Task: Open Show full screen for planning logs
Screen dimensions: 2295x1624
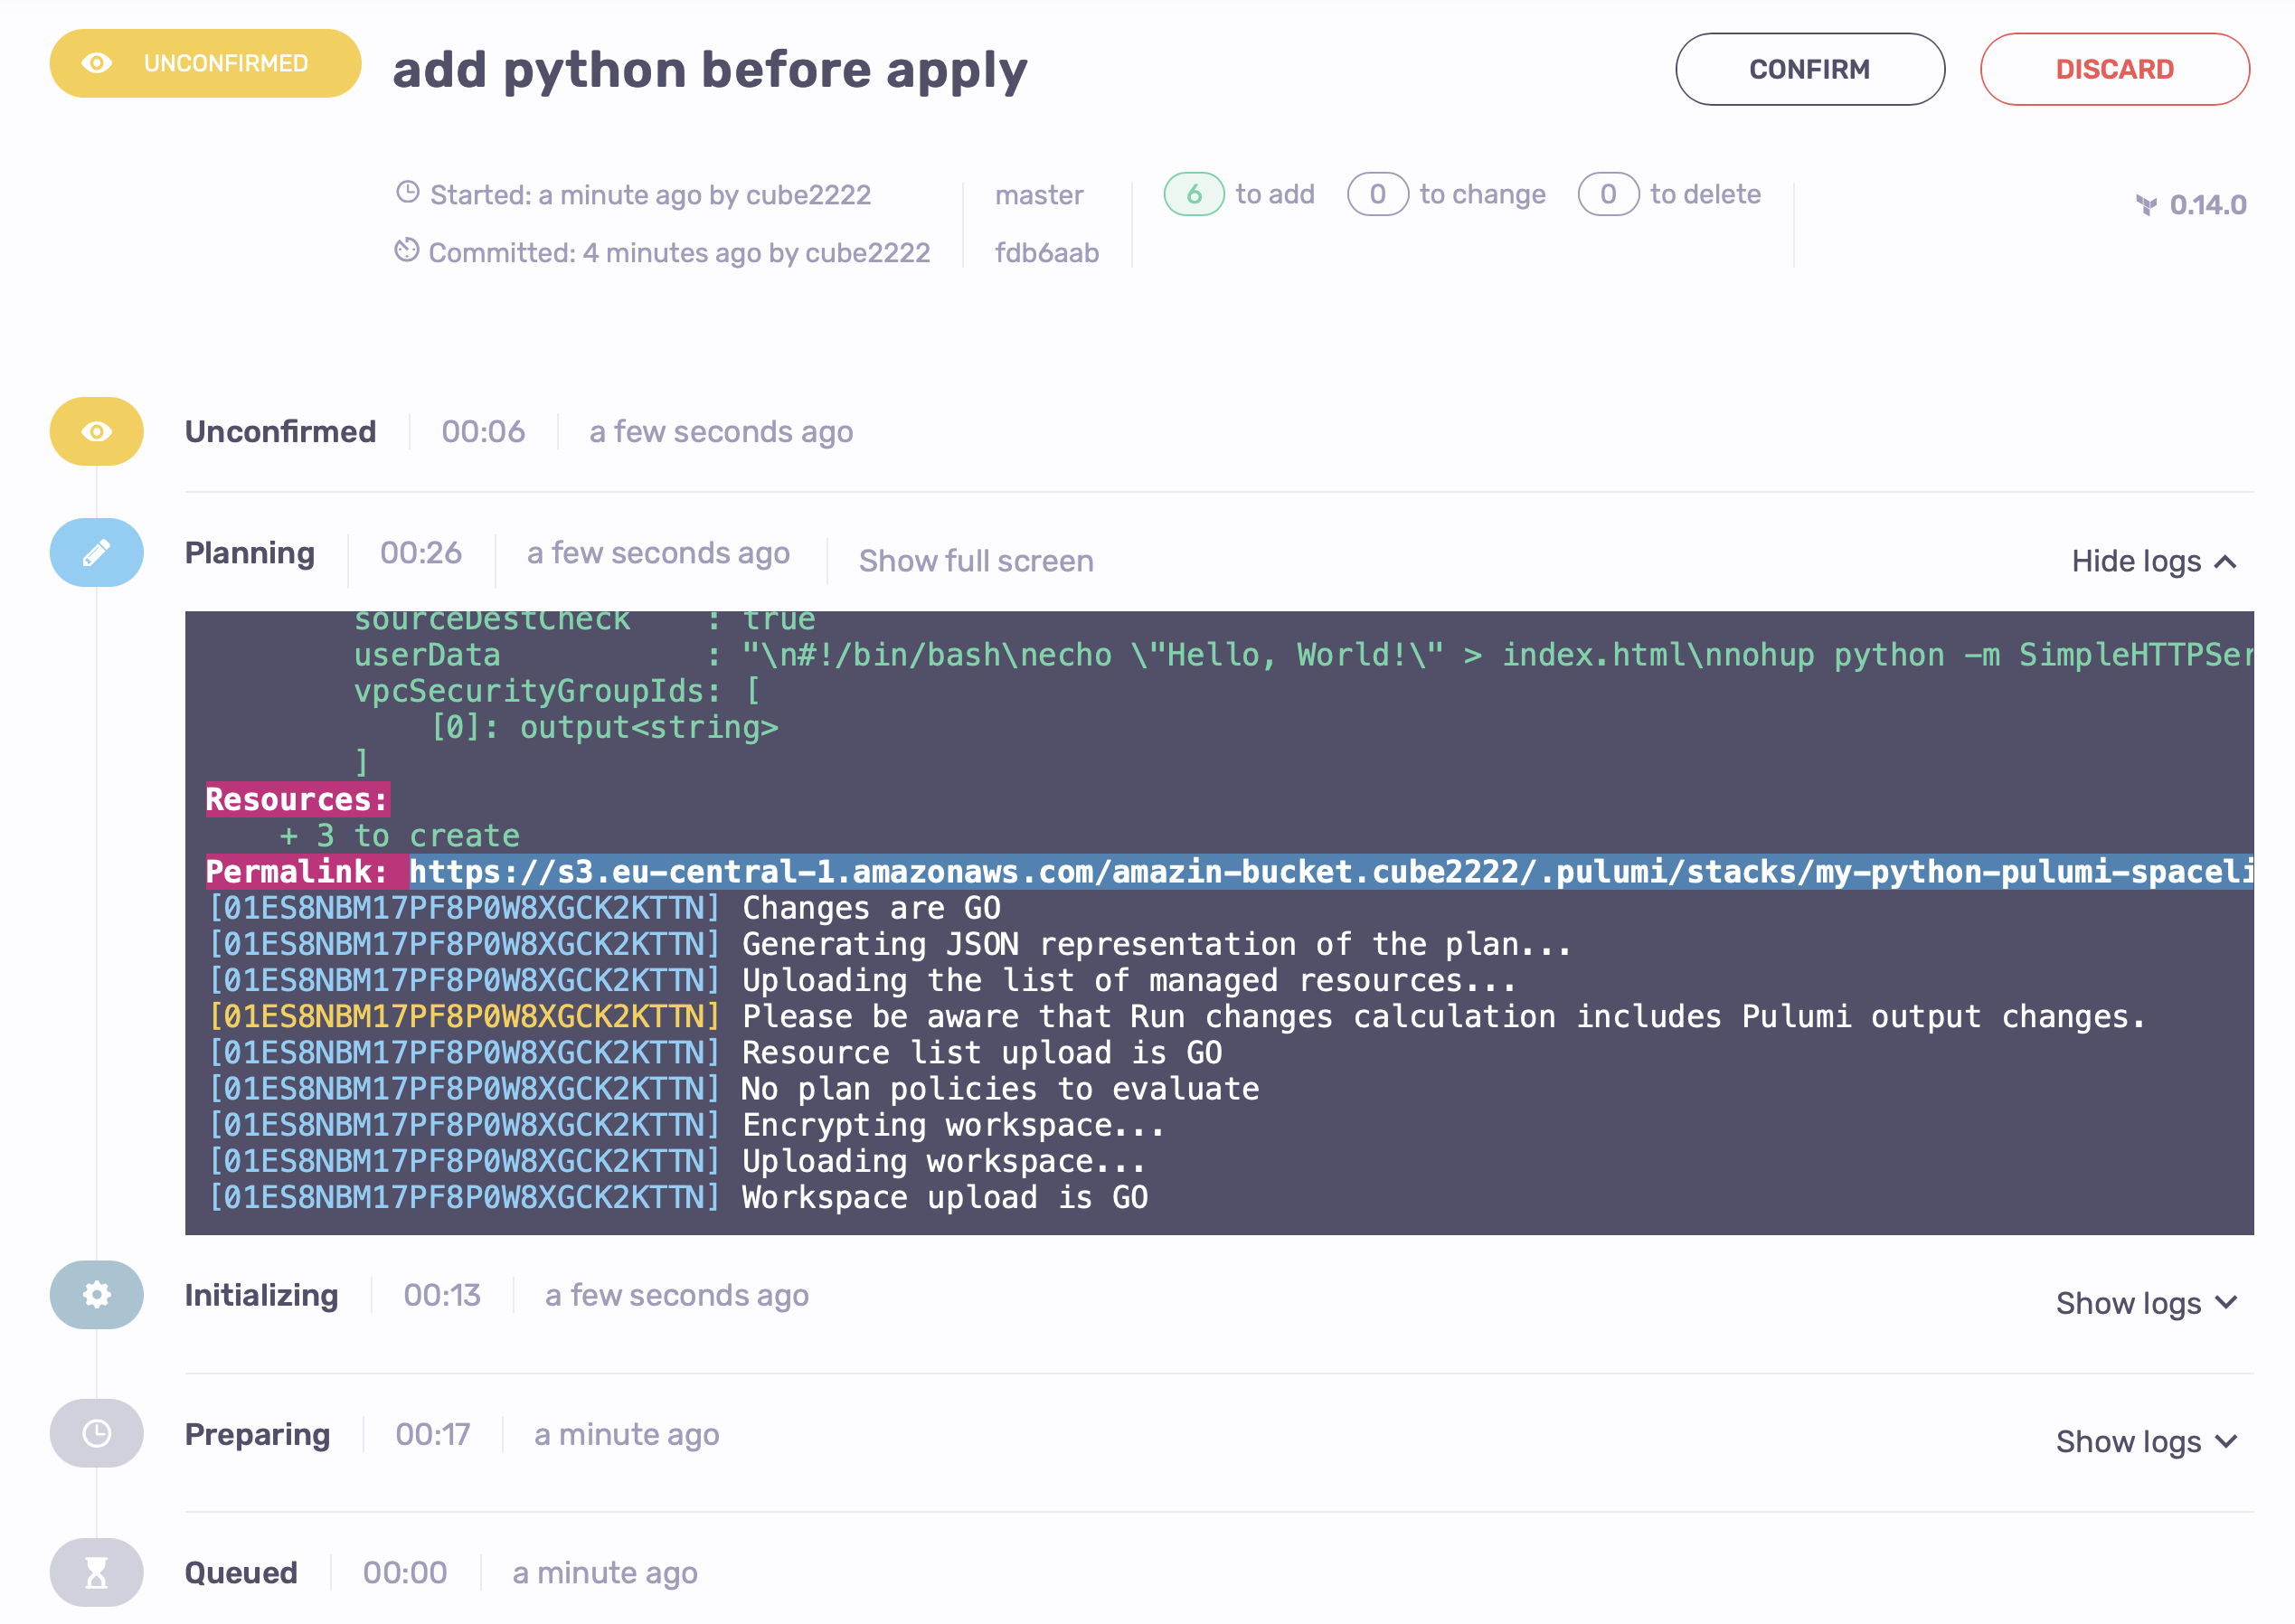Action: click(x=975, y=561)
